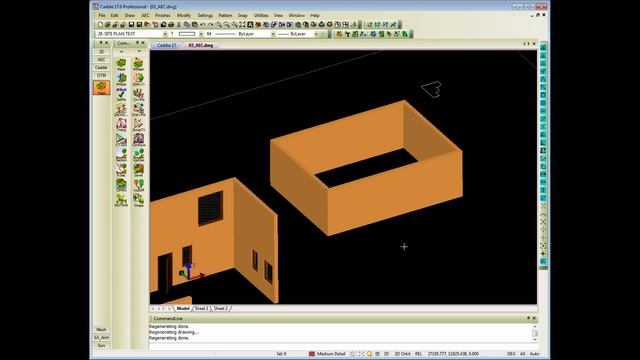Select the Model layout tab
The height and width of the screenshot is (360, 640).
(x=183, y=309)
